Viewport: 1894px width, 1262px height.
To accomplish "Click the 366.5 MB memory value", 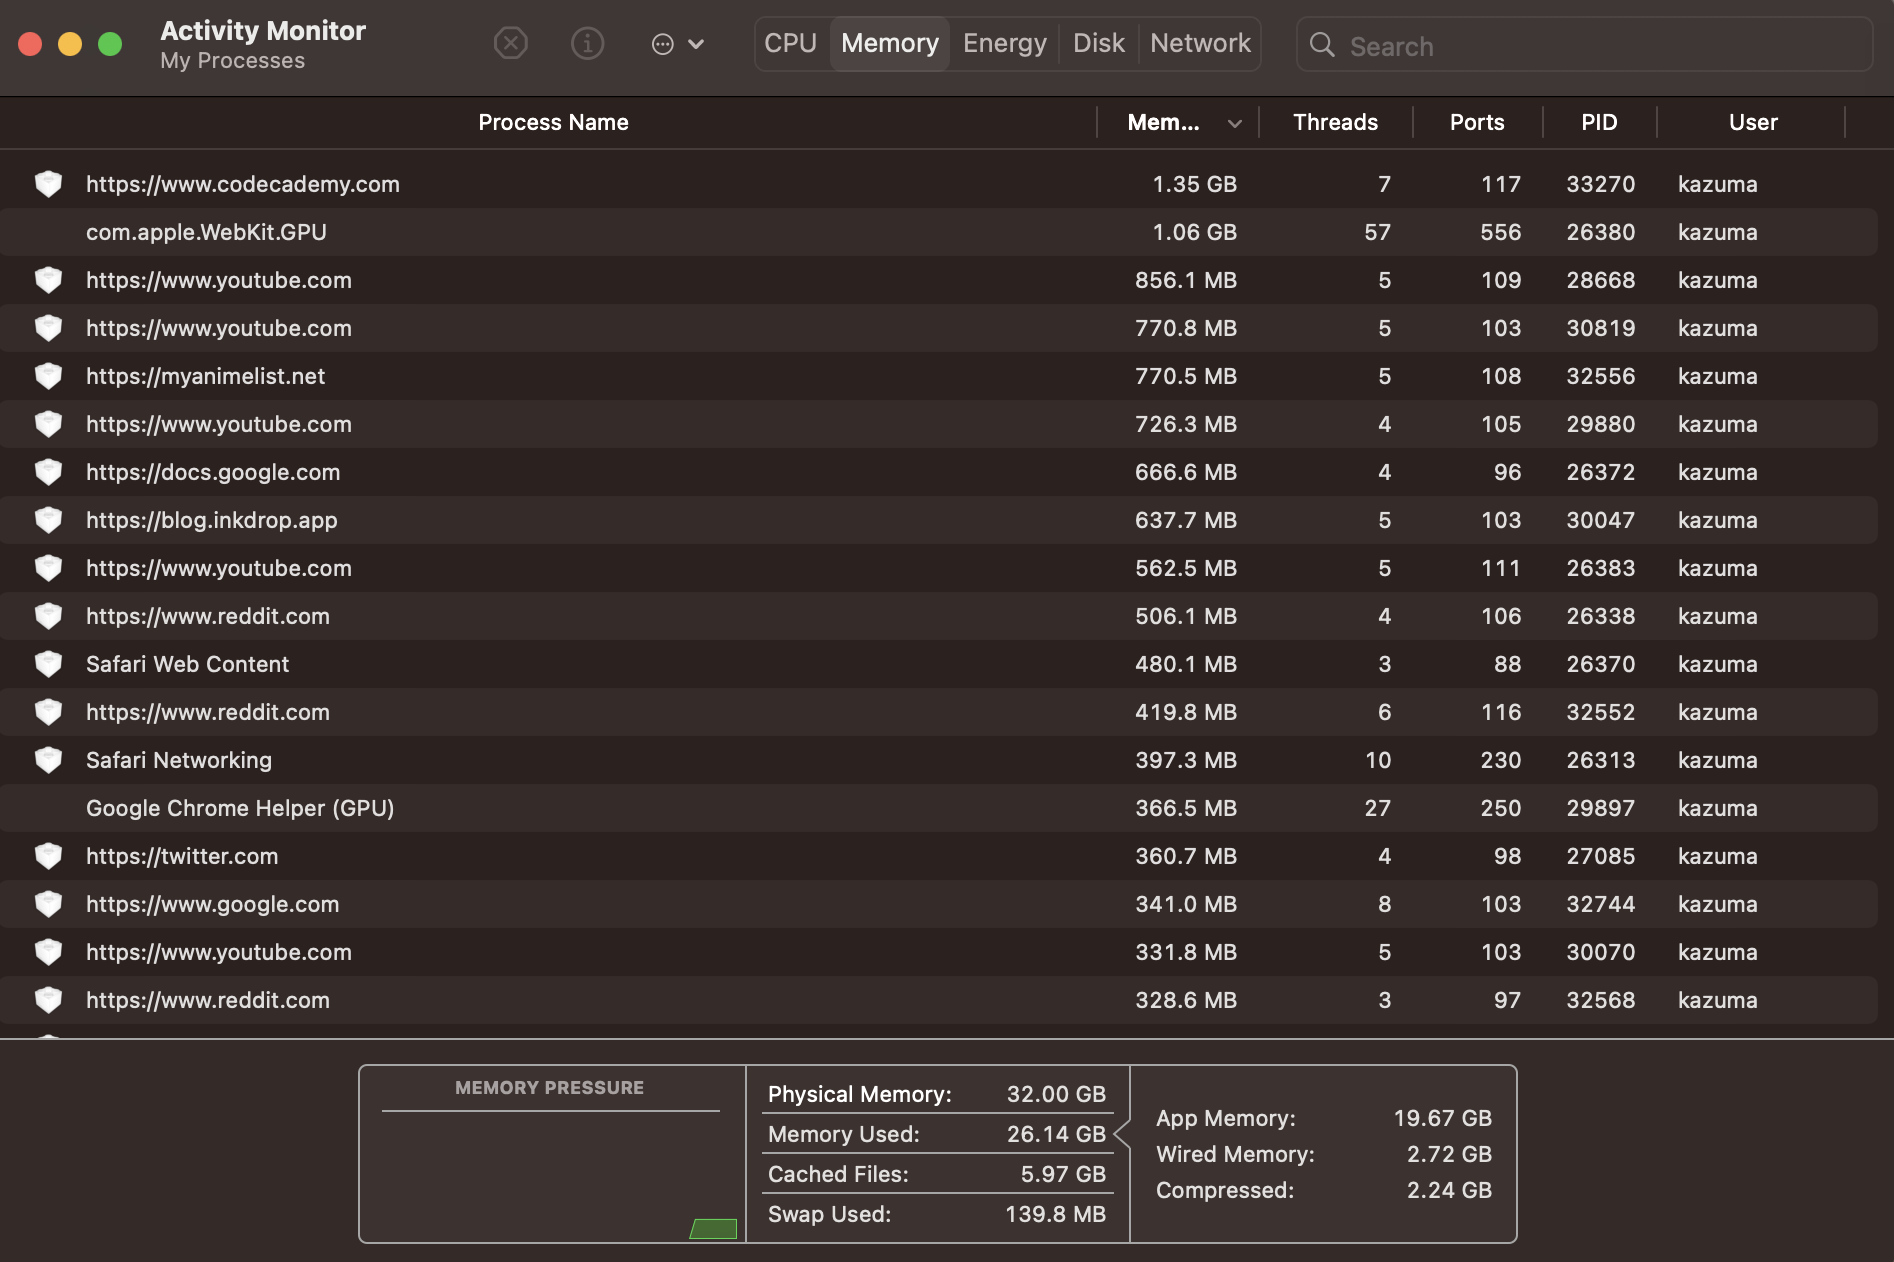I will click(x=1186, y=808).
